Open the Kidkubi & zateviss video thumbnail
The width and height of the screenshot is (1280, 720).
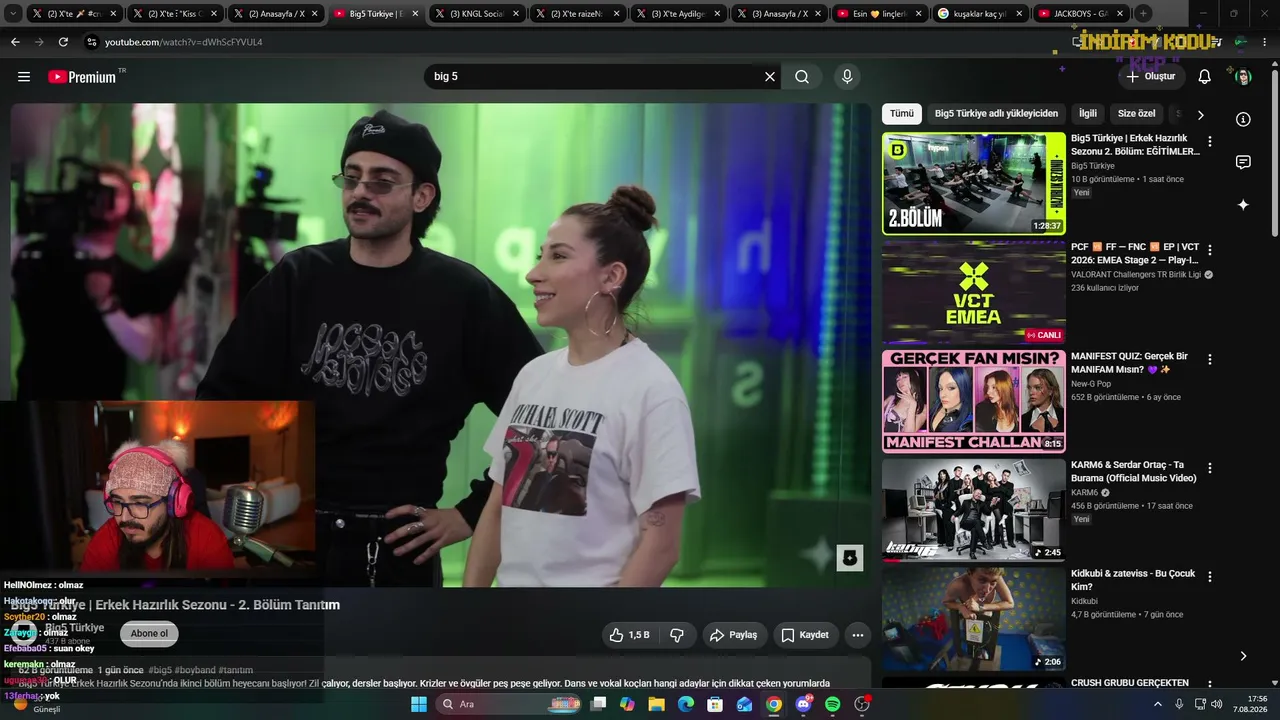click(974, 619)
